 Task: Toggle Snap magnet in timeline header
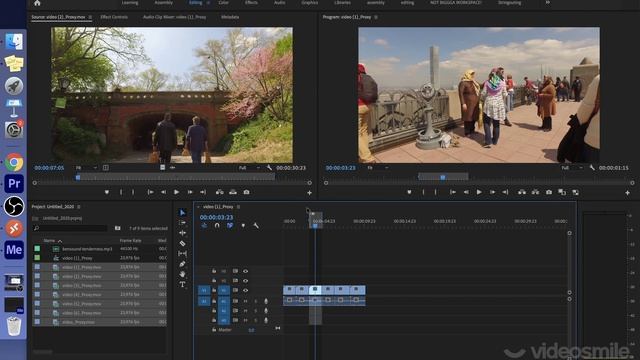217,226
